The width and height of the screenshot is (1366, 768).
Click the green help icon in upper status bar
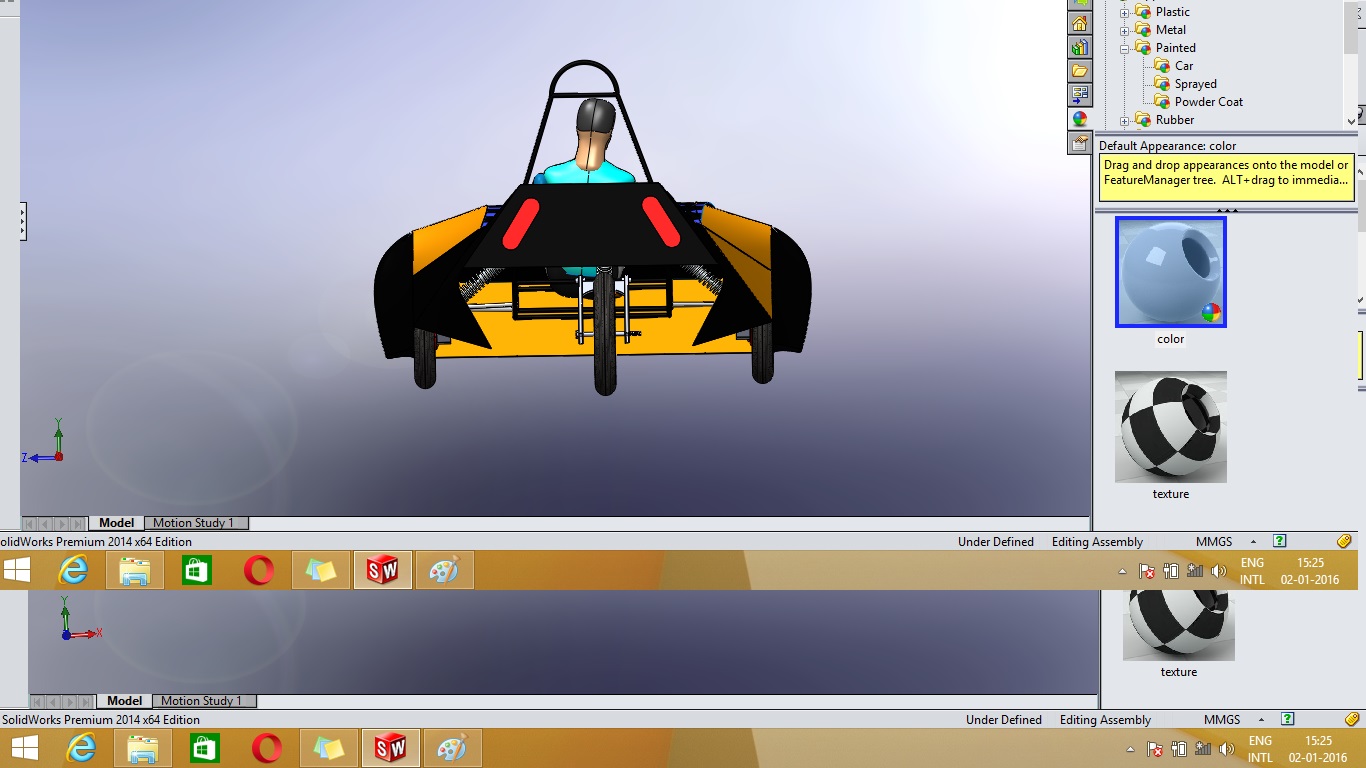(x=1280, y=542)
